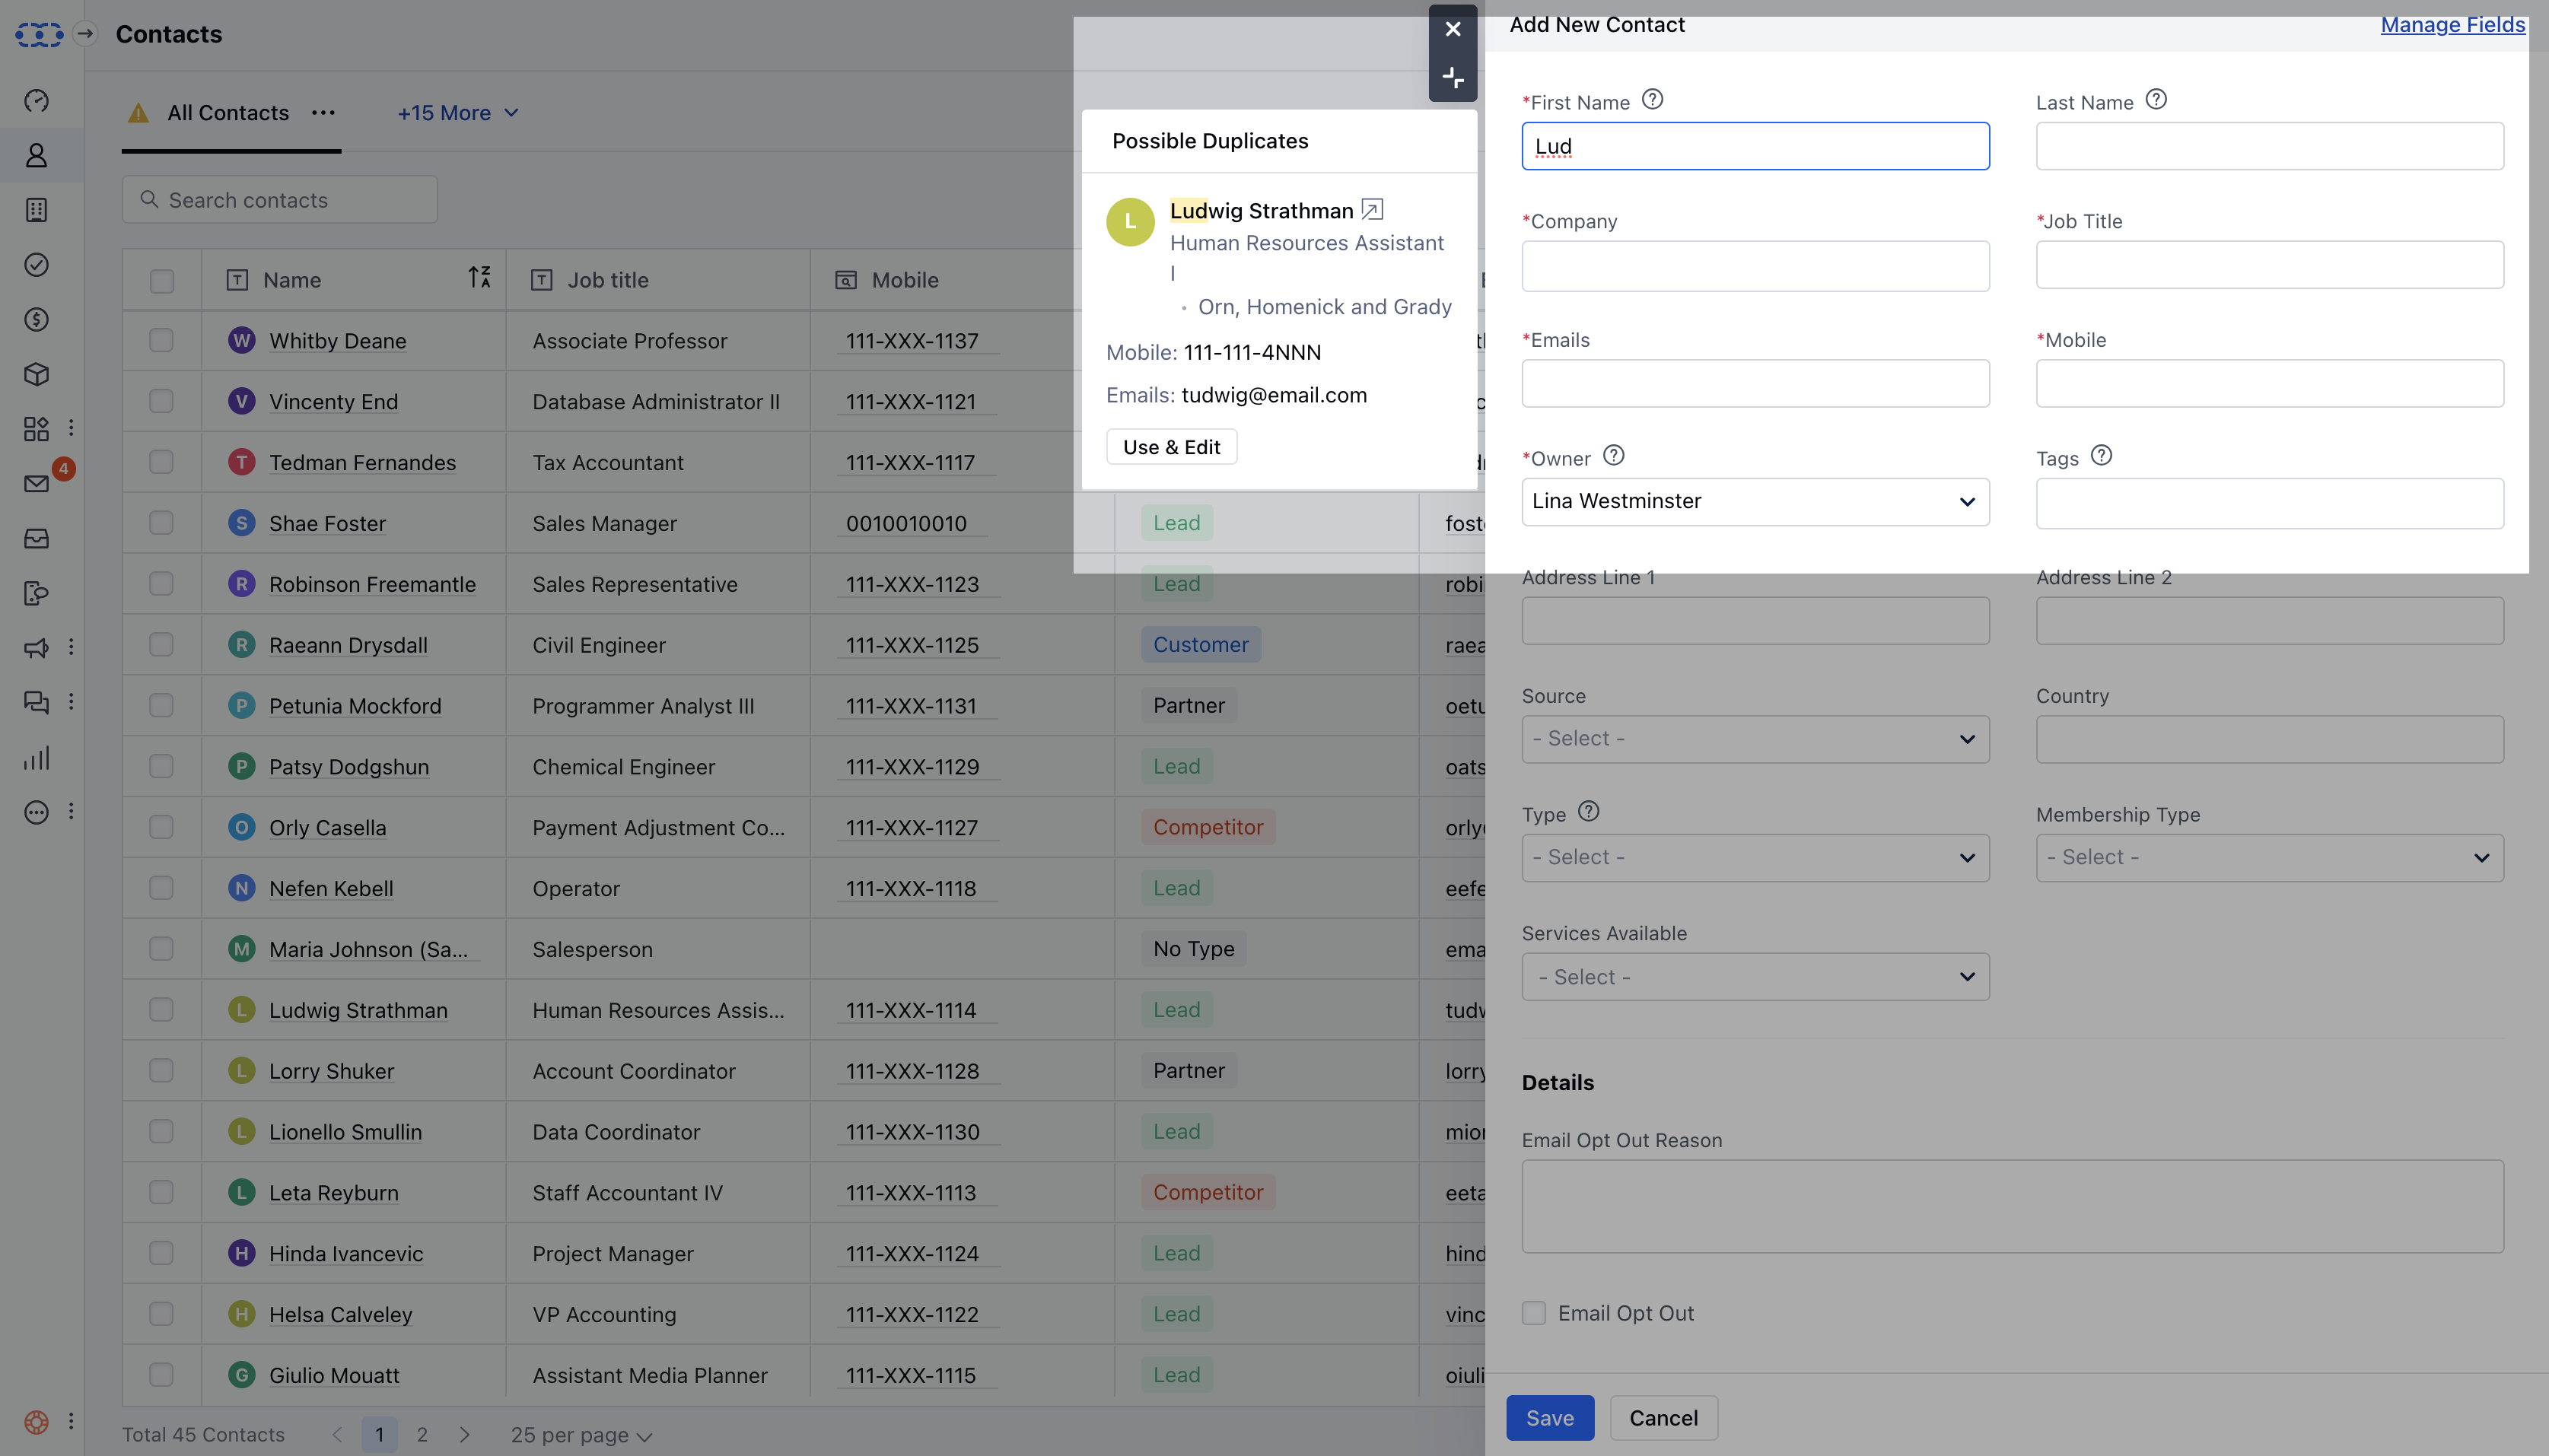Click the First Name help icon
The image size is (2549, 1456).
1652,100
